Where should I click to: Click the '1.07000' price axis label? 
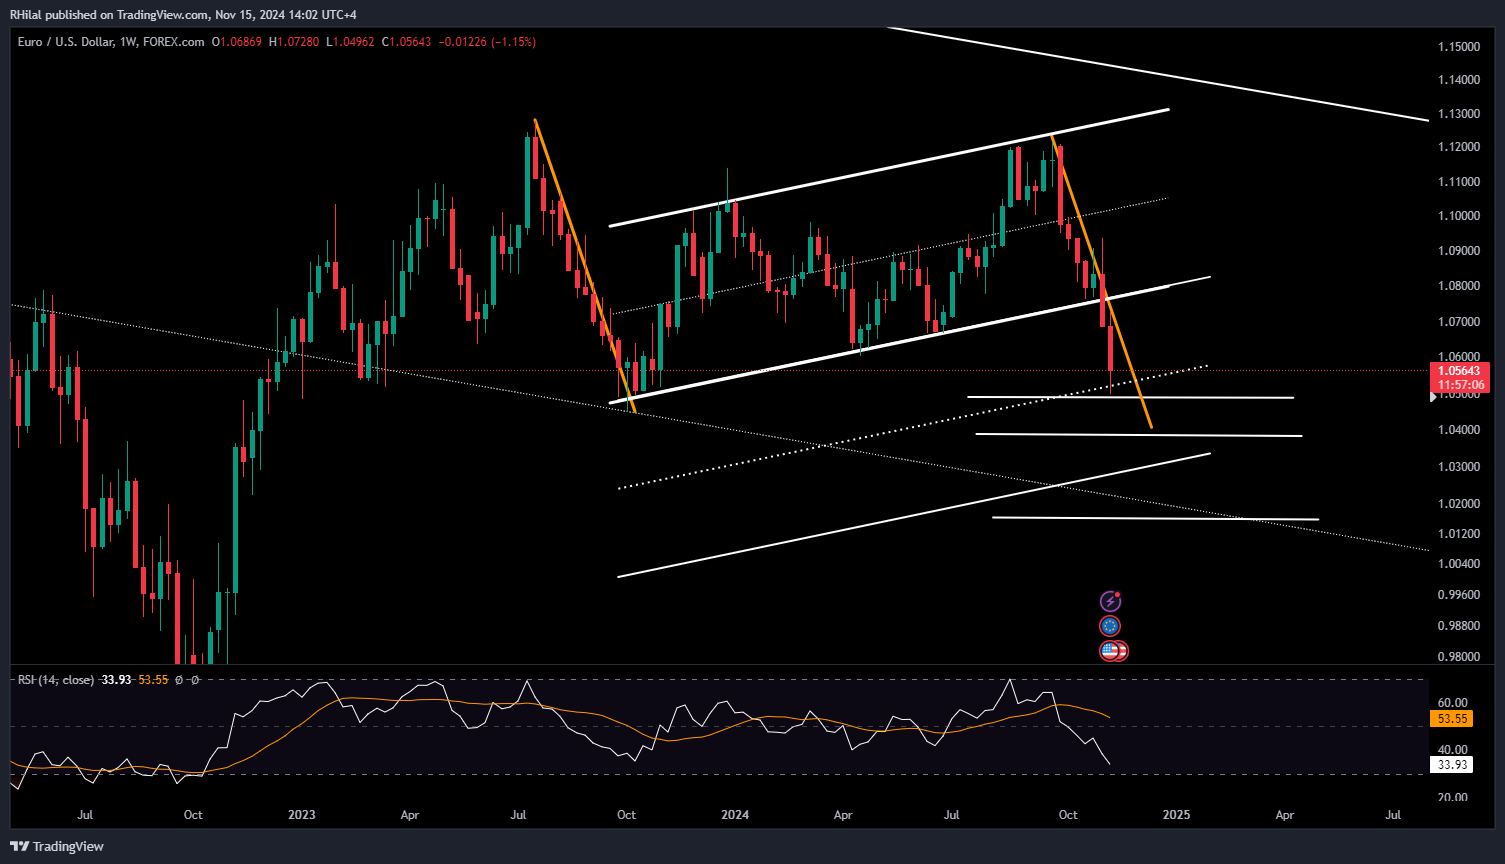(x=1459, y=322)
